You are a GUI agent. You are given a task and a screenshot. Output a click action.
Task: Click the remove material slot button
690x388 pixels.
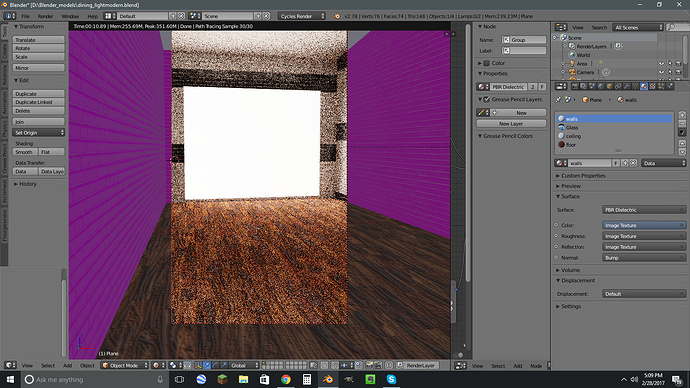tap(682, 123)
